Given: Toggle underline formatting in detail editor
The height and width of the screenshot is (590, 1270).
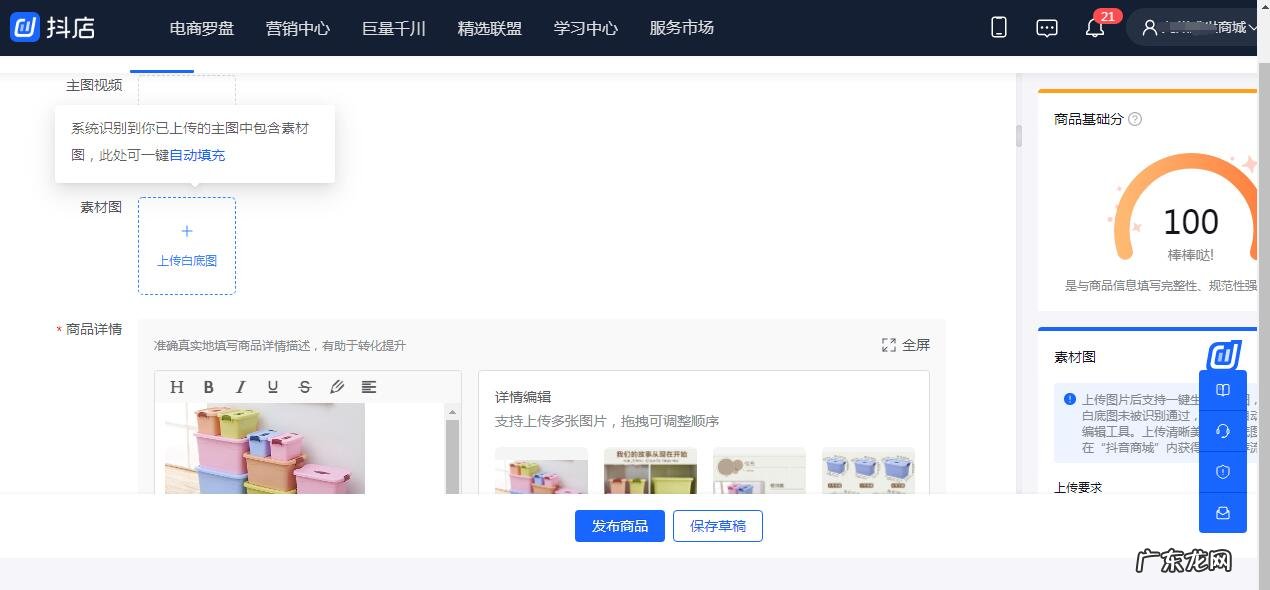Looking at the screenshot, I should (273, 387).
